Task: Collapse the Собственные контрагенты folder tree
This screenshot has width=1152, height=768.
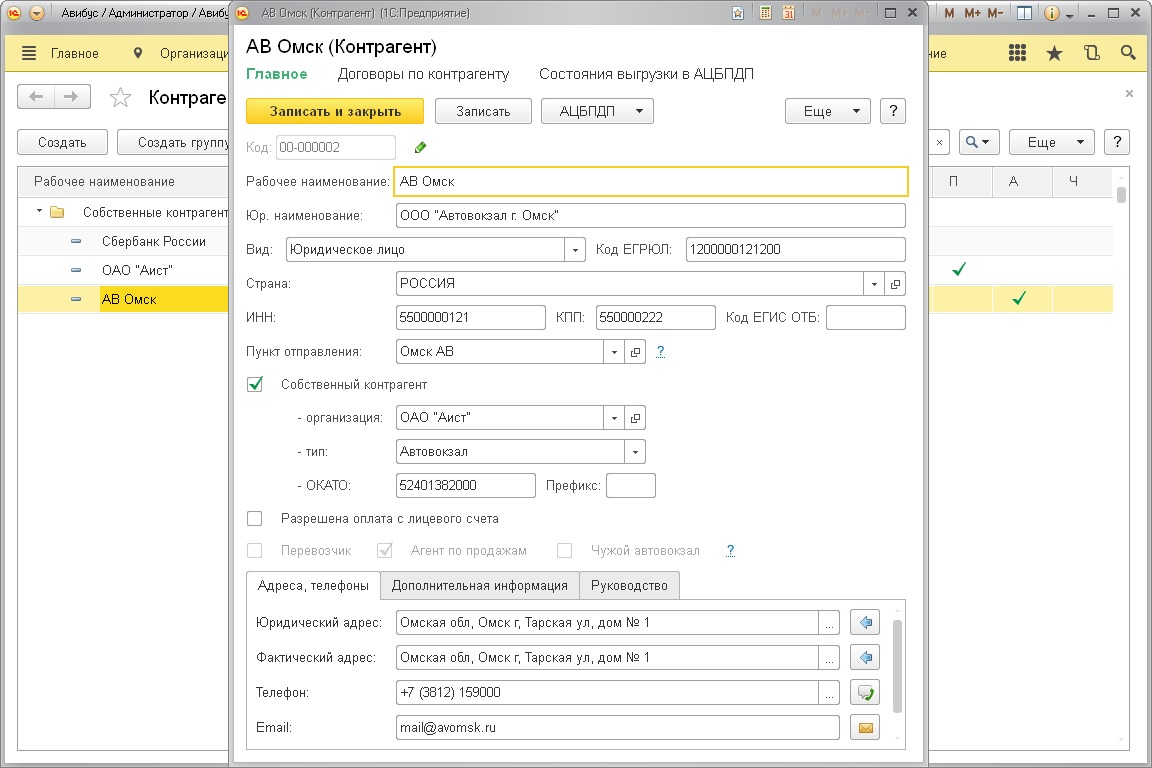Action: pyautogui.click(x=39, y=212)
